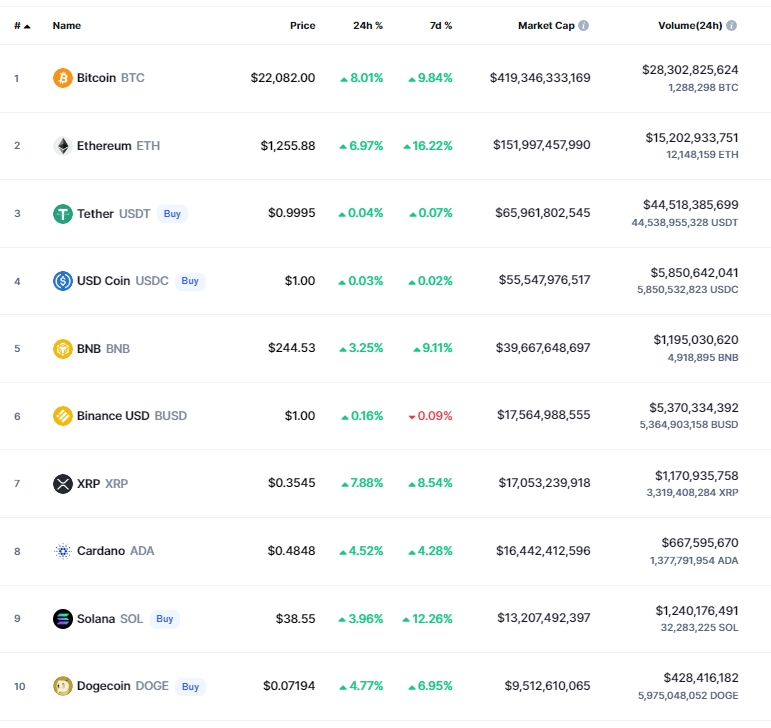Viewport: 771px width, 728px height.
Task: Click the Cardano logo icon
Action: pos(62,551)
